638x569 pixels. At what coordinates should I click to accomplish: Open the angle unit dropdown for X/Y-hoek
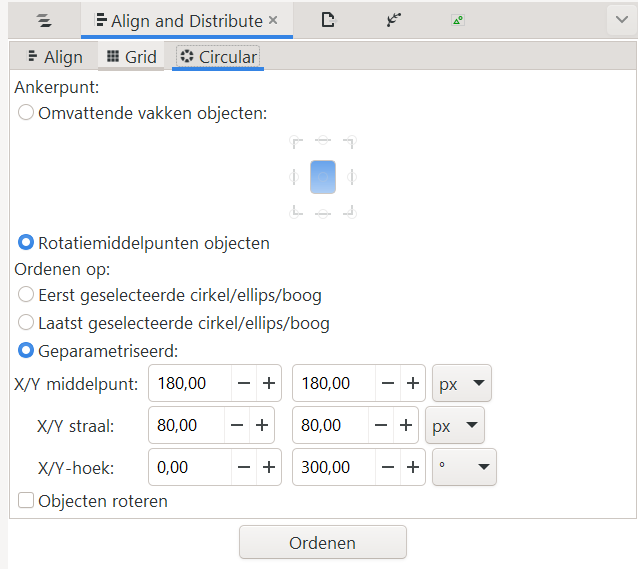coord(466,467)
